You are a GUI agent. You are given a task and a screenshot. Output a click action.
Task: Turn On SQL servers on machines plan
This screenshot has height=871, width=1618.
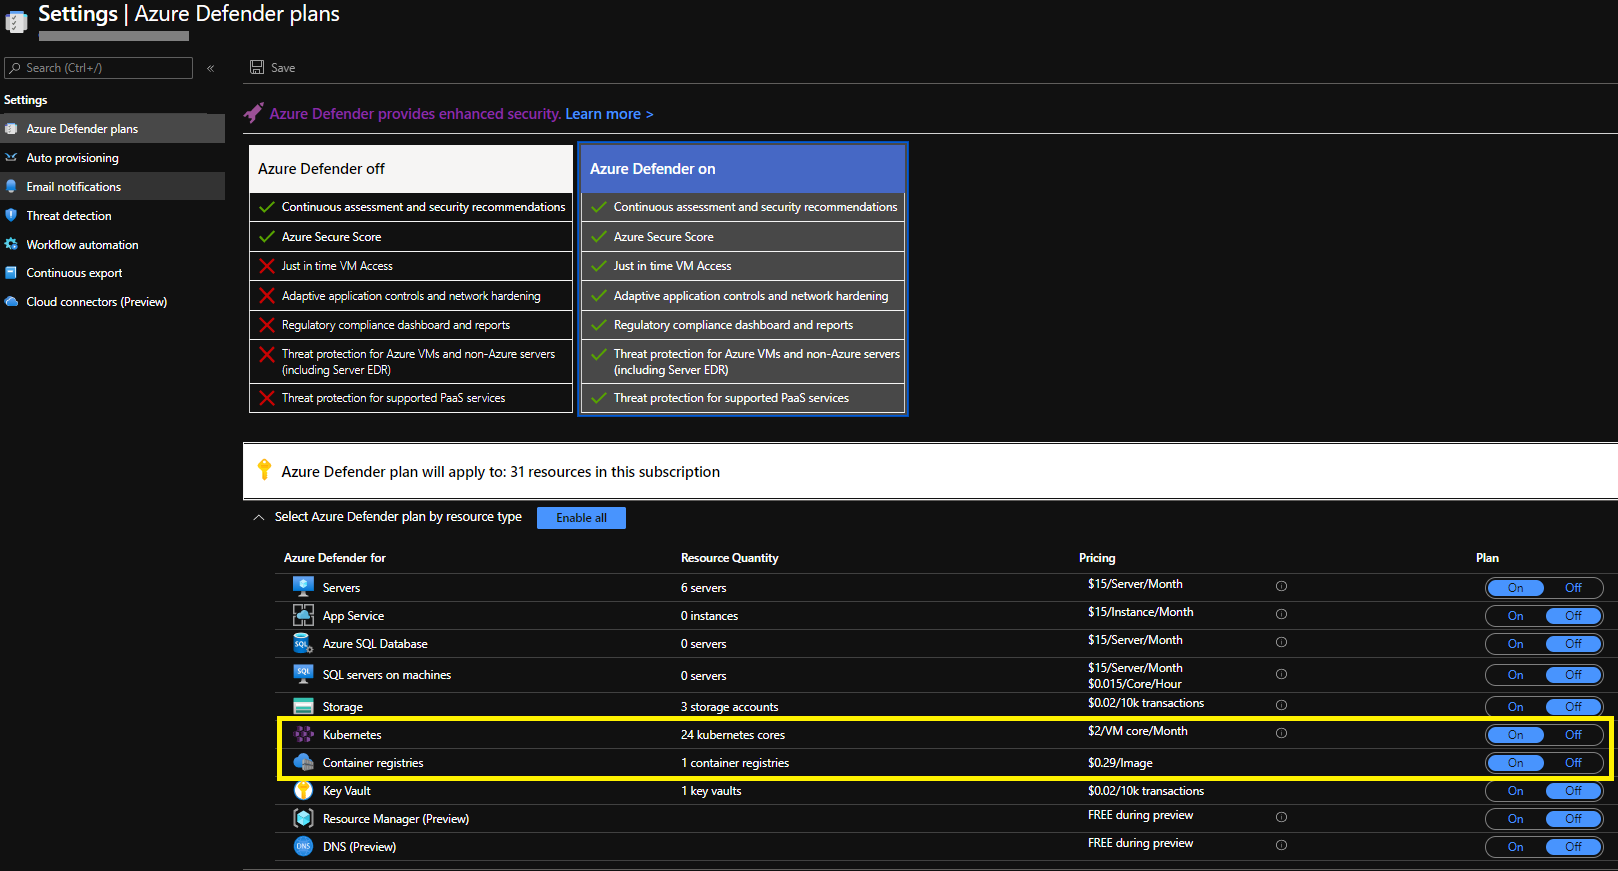(x=1515, y=675)
